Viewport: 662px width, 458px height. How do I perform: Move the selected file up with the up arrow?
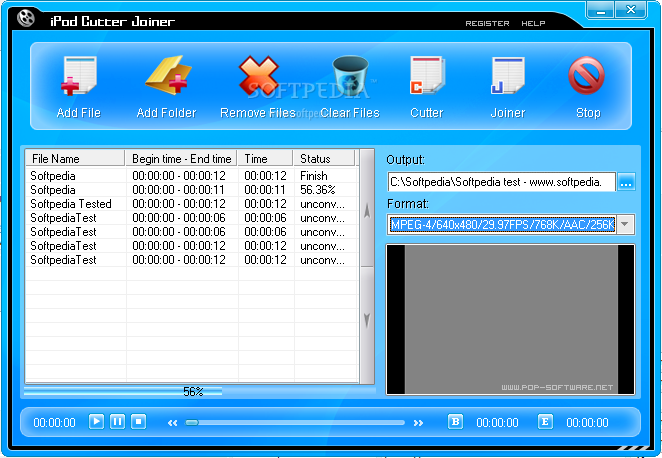pyautogui.click(x=367, y=210)
